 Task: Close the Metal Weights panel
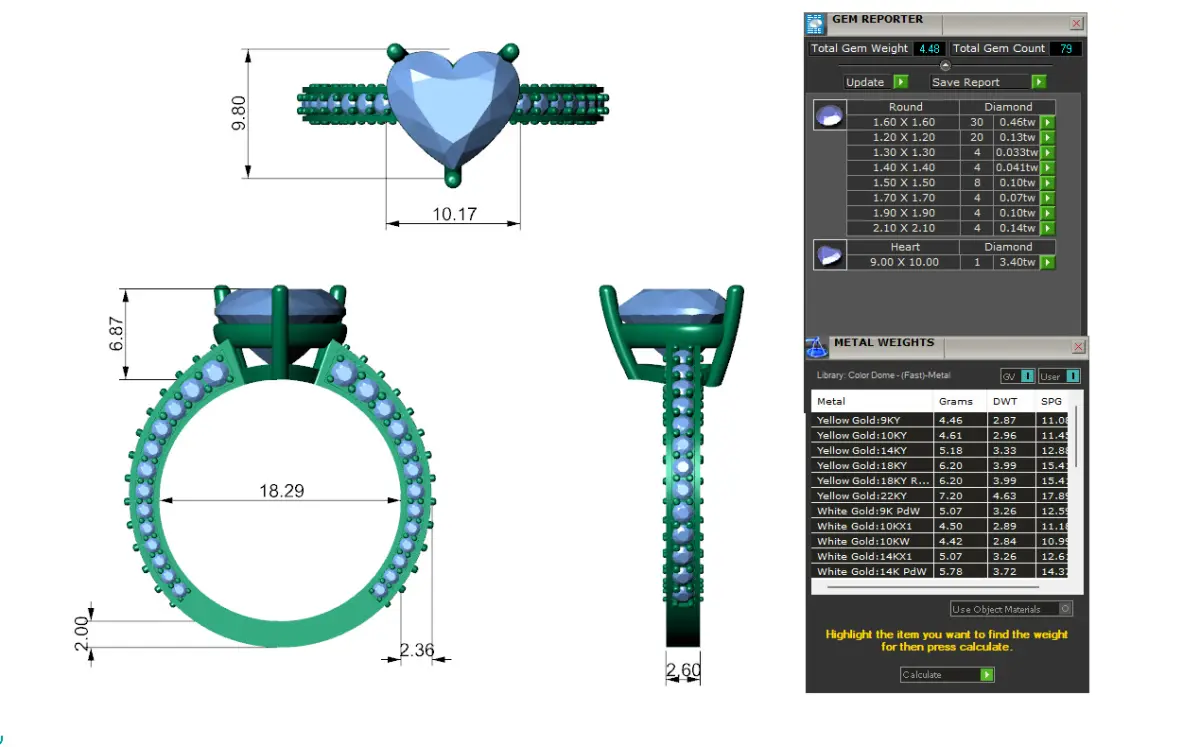pyautogui.click(x=1078, y=347)
